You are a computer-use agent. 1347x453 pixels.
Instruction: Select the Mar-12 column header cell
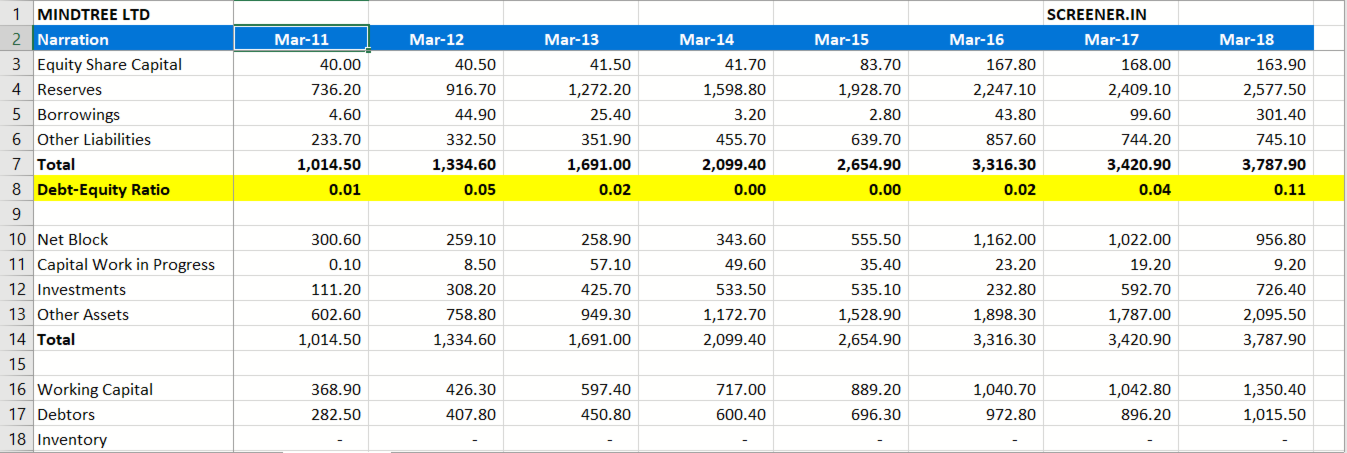[x=436, y=39]
